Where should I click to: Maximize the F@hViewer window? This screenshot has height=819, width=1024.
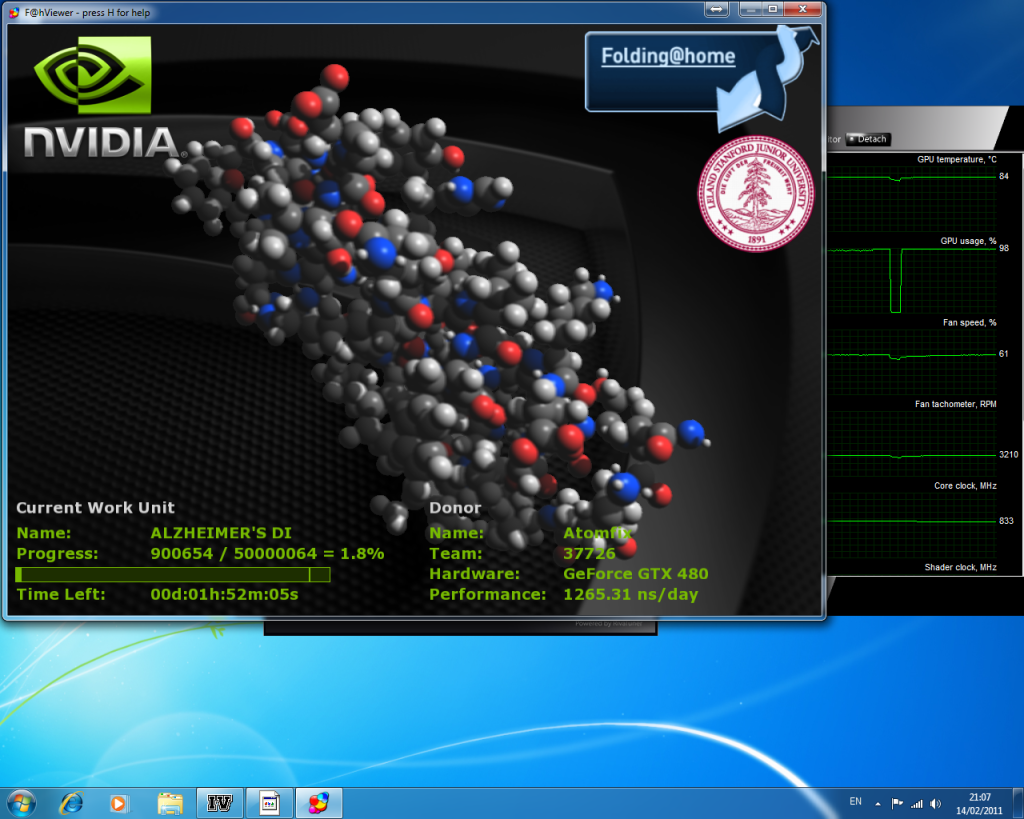773,9
